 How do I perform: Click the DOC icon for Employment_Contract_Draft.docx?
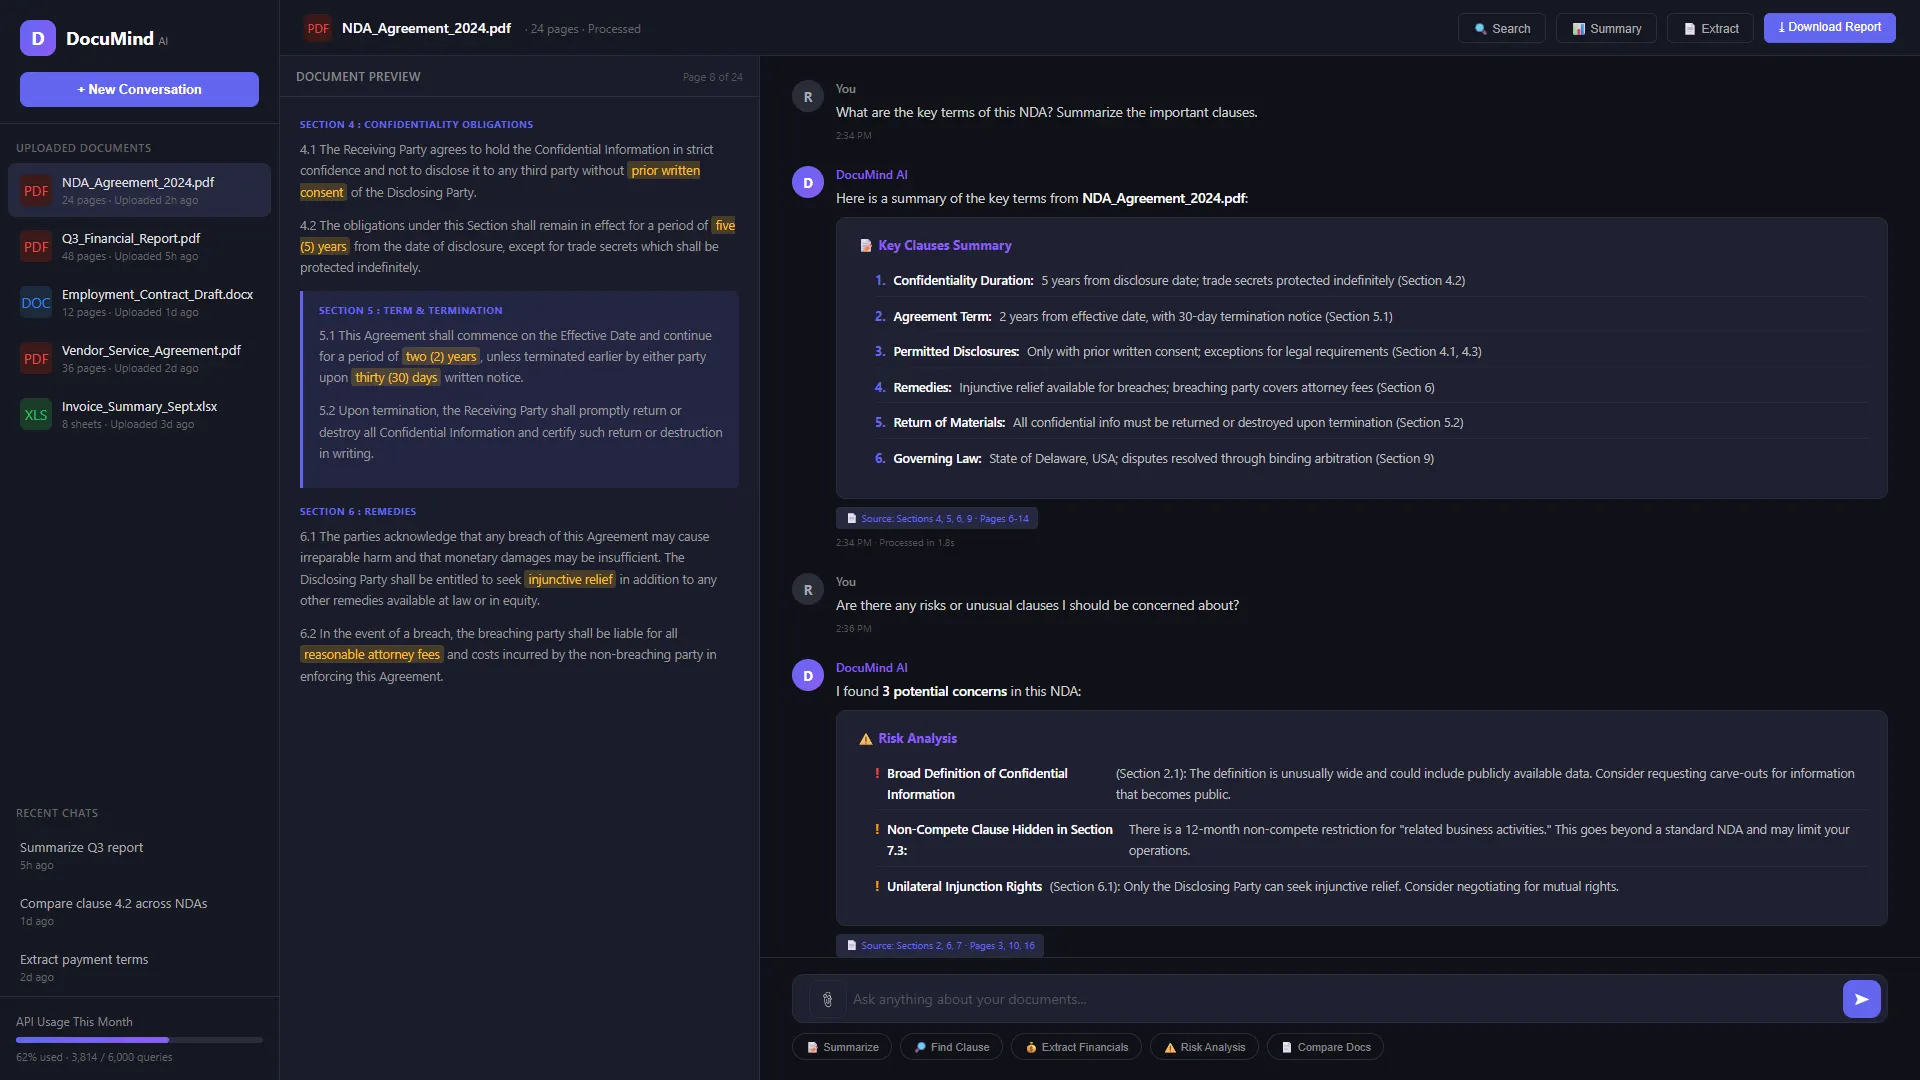[x=36, y=303]
